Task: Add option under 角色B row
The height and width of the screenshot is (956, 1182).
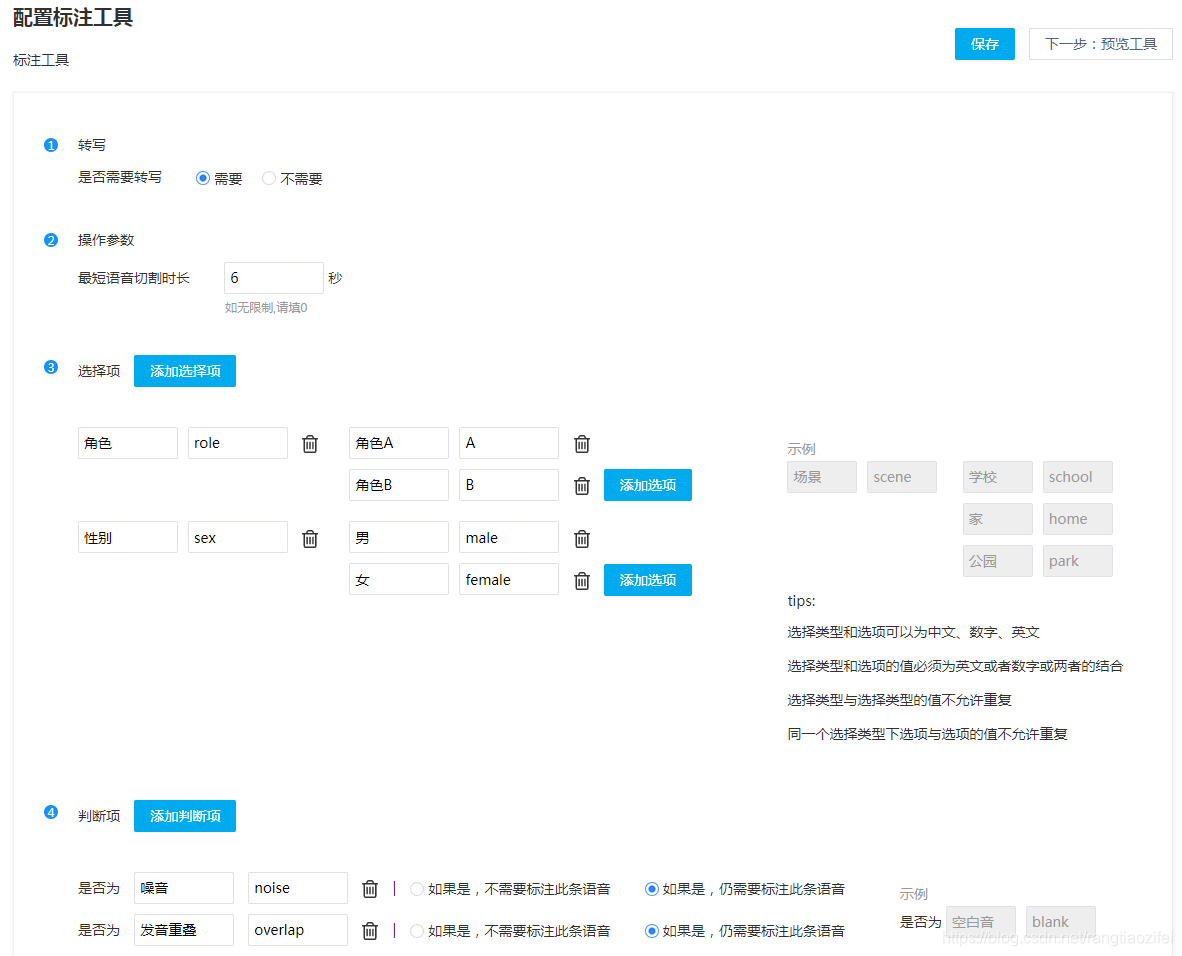Action: (x=648, y=485)
